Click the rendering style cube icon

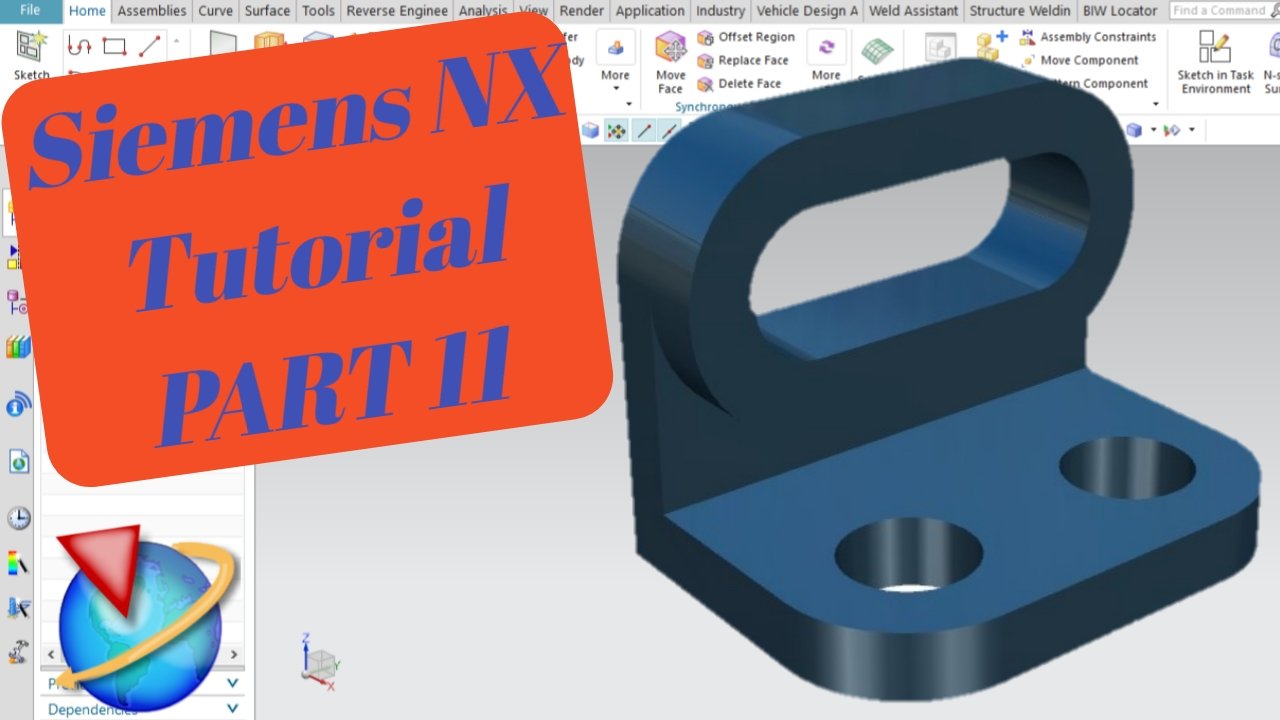click(x=1133, y=130)
